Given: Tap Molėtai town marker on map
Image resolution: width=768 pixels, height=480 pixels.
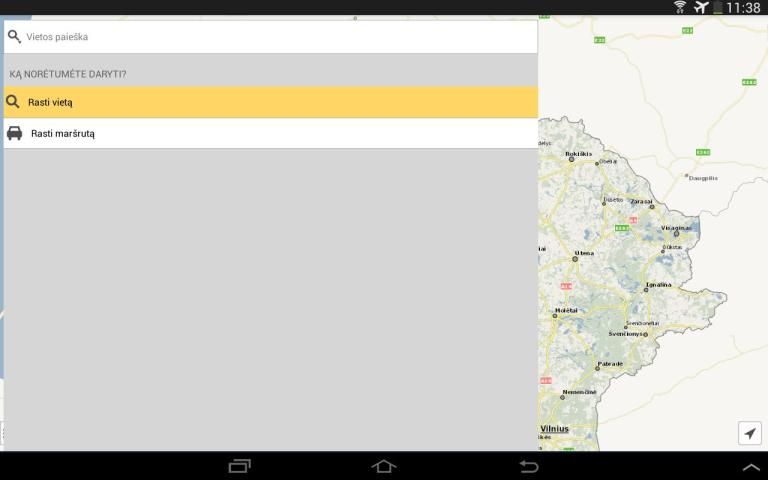Looking at the screenshot, I should coord(555,316).
